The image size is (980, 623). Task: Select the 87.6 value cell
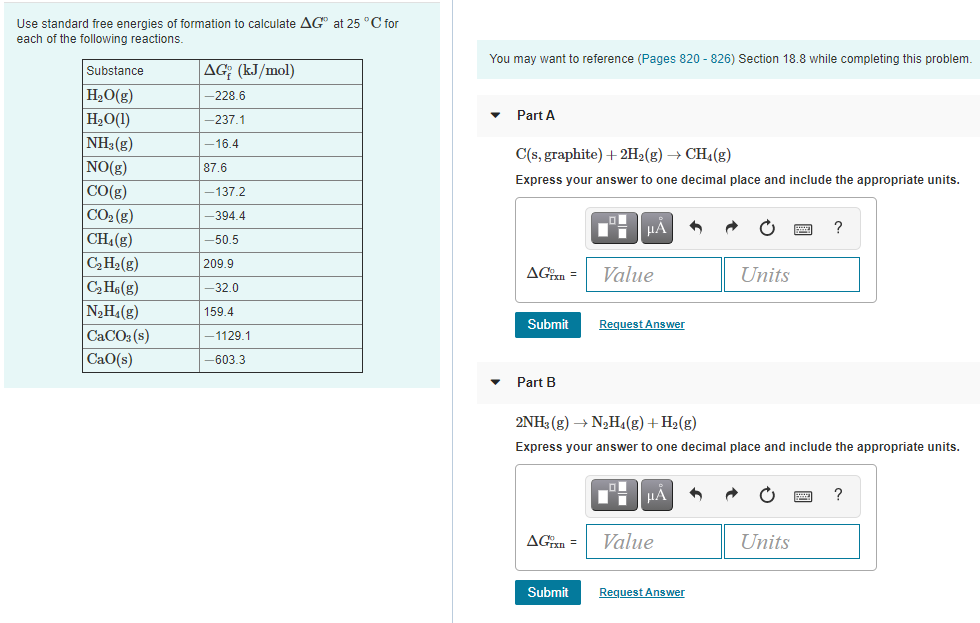281,168
